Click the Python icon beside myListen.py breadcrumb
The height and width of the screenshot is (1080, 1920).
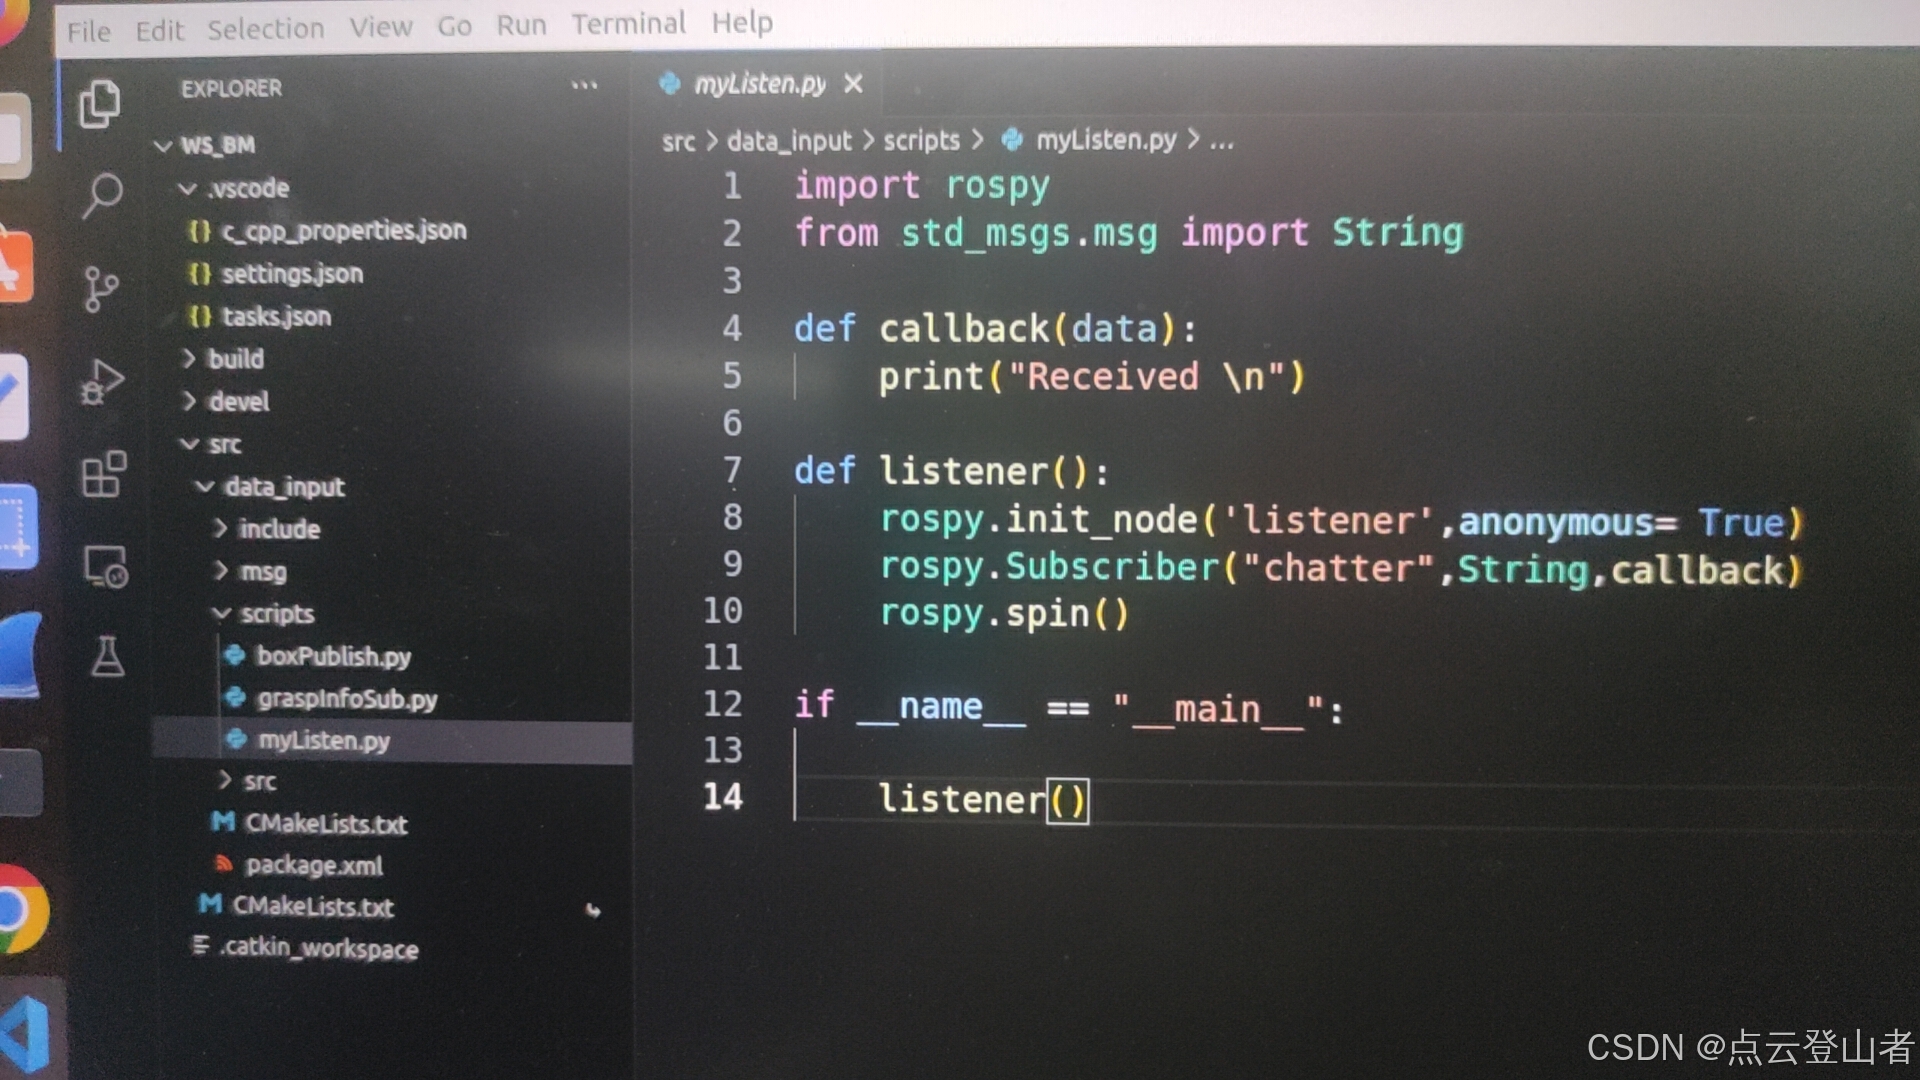tap(1012, 140)
